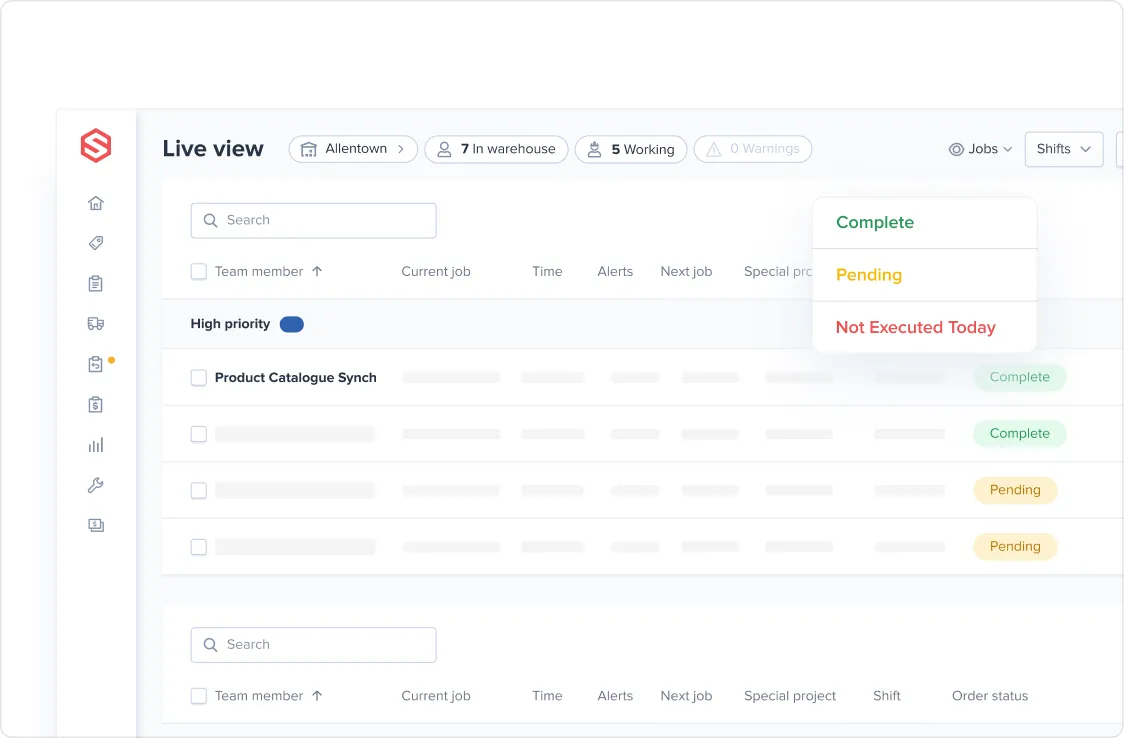Click the Complete status badge on Product Catalogue Synch
This screenshot has height=738, width=1124.
(x=1019, y=377)
